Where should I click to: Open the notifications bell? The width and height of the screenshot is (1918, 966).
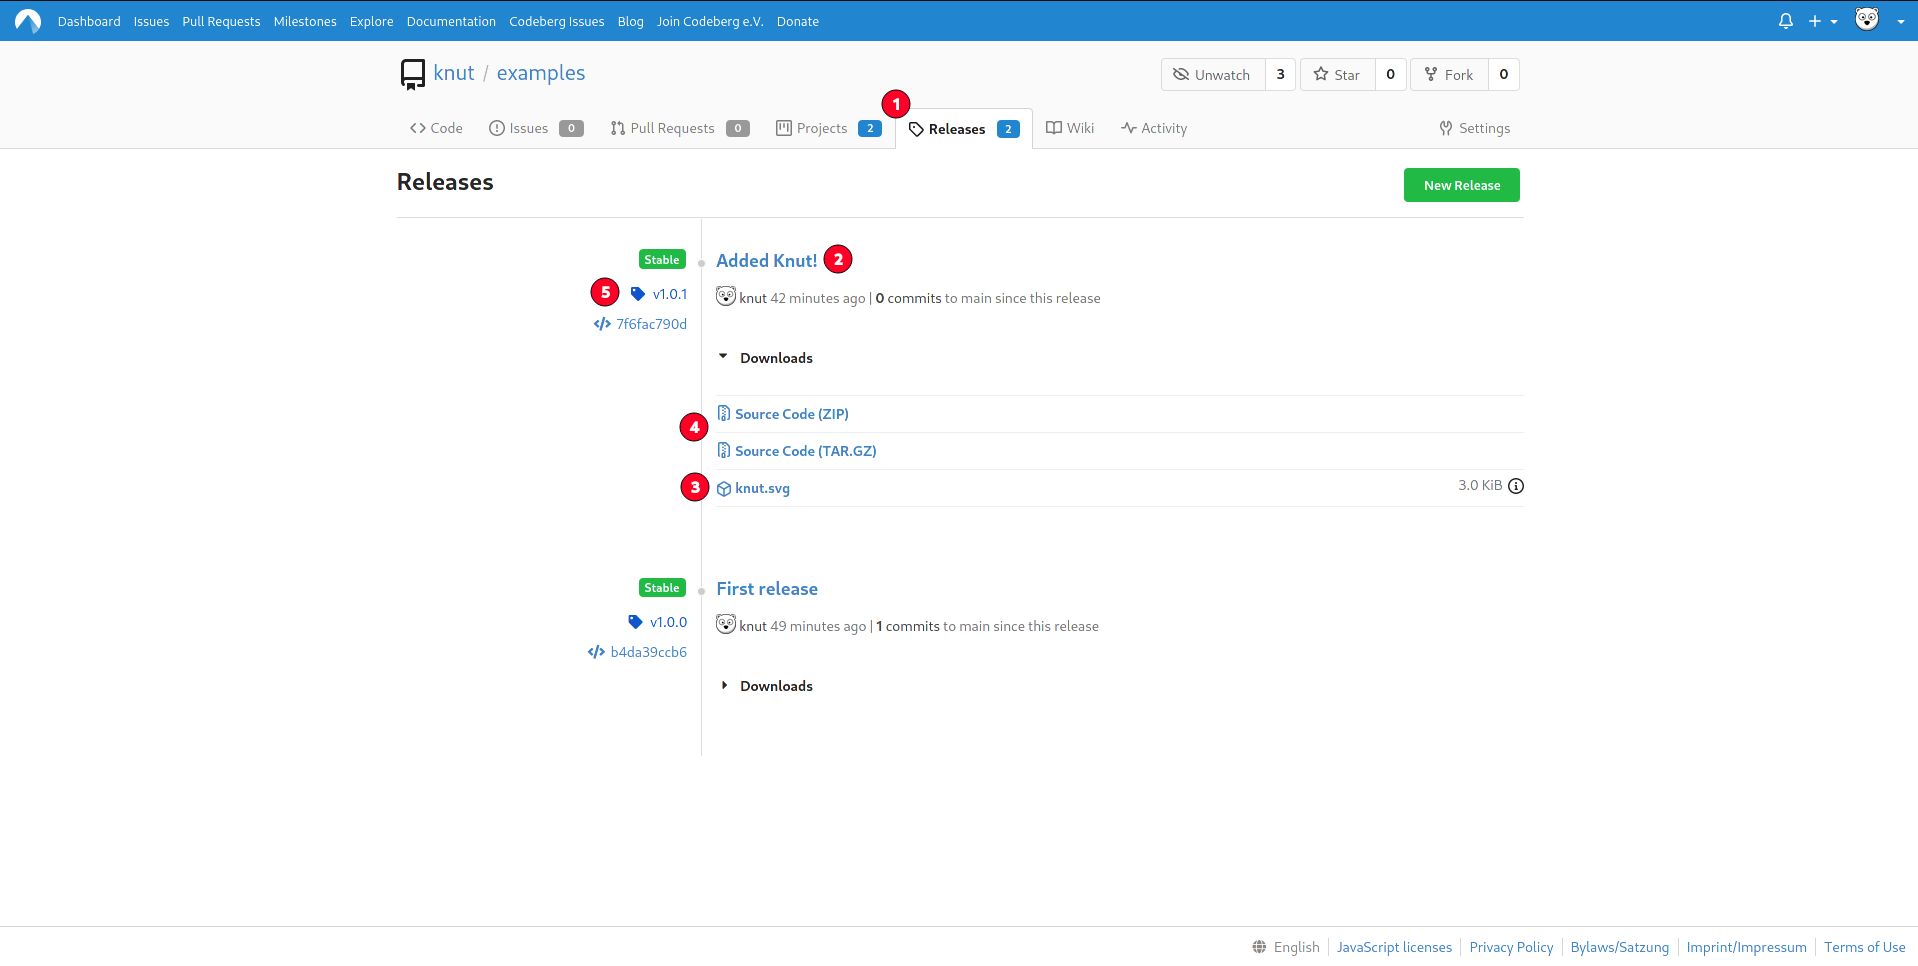click(x=1785, y=21)
